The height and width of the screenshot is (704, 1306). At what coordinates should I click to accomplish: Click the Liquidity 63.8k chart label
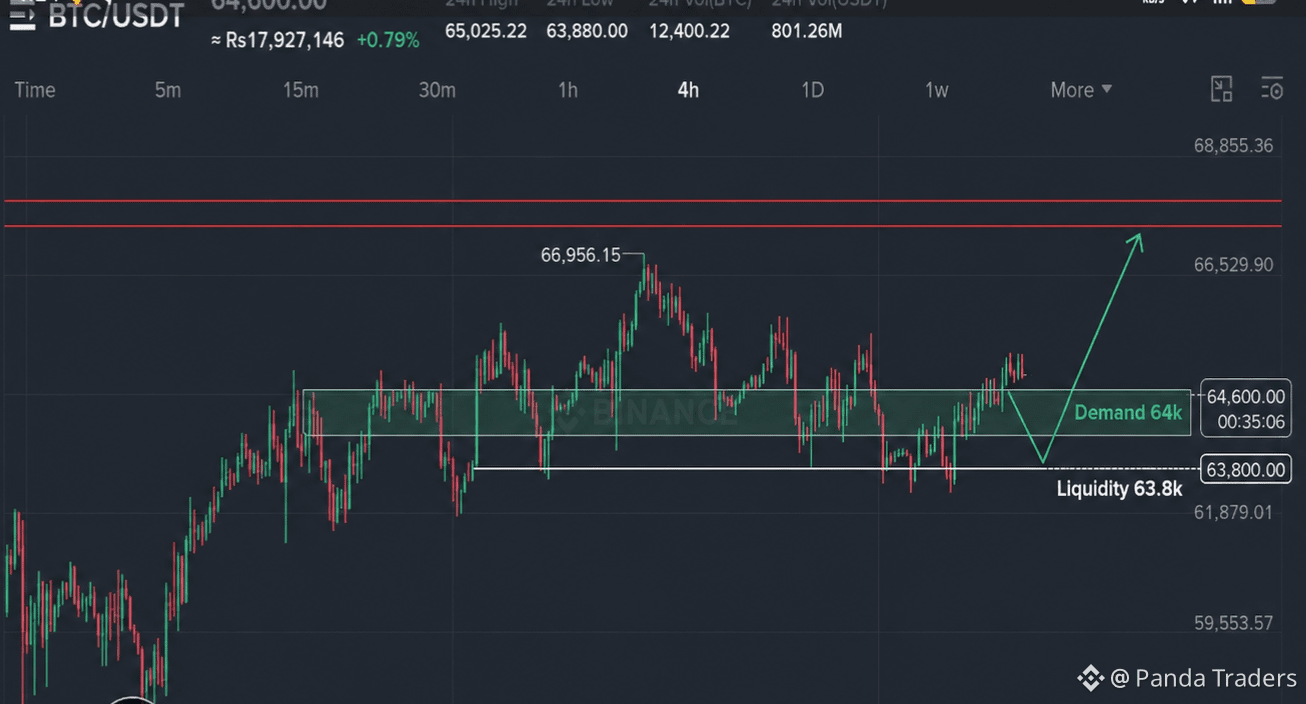[x=1119, y=489]
